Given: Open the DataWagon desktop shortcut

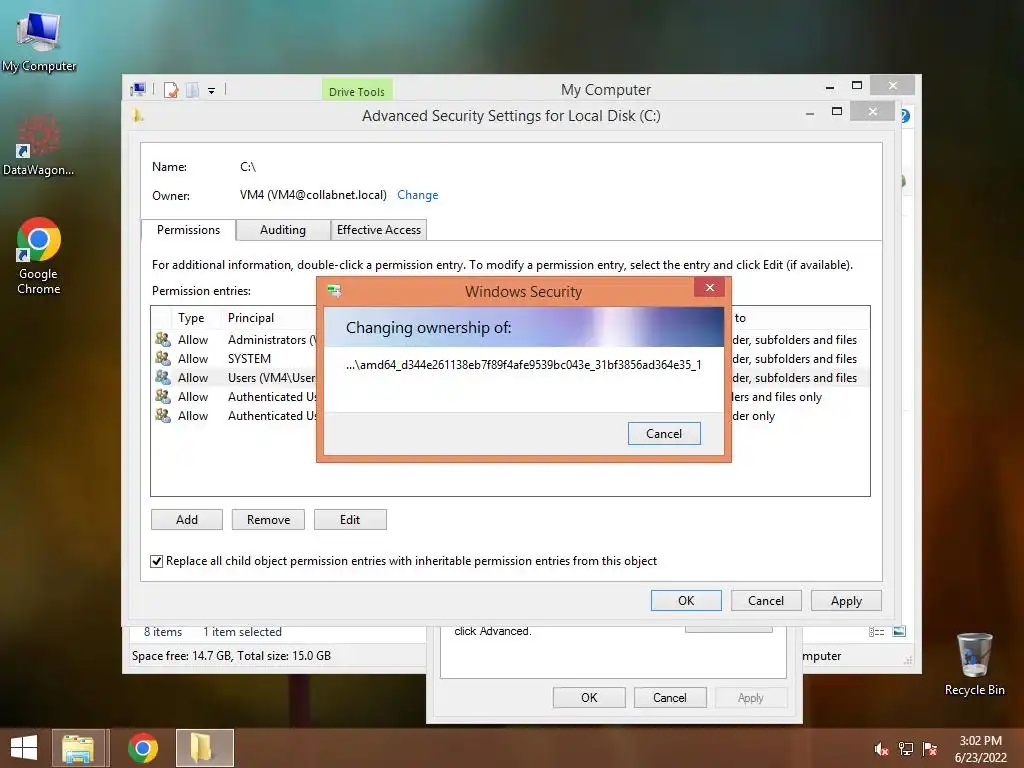Looking at the screenshot, I should (38, 145).
